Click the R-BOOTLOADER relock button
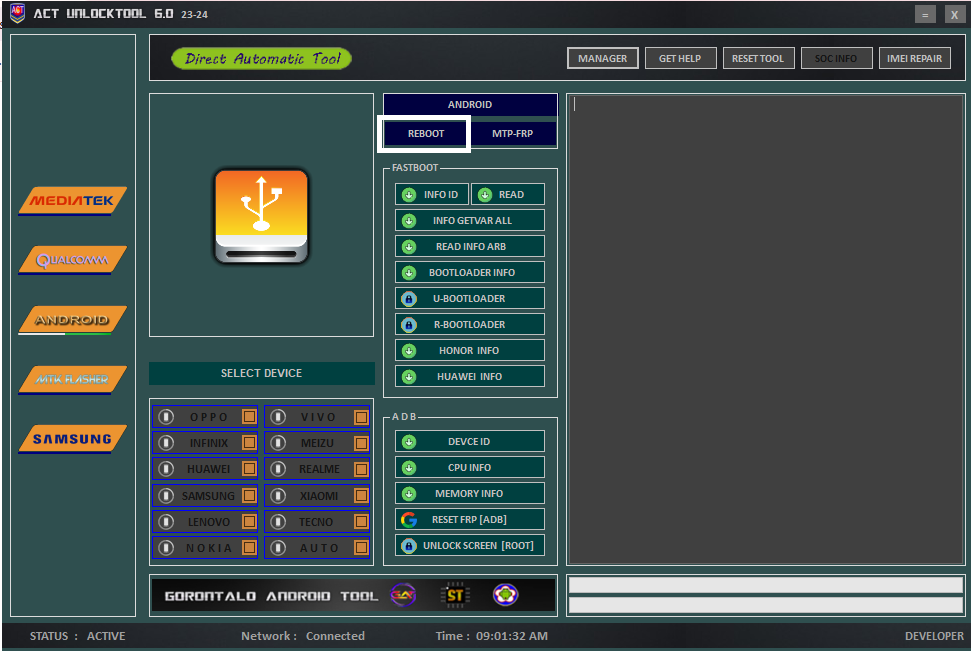 point(470,325)
